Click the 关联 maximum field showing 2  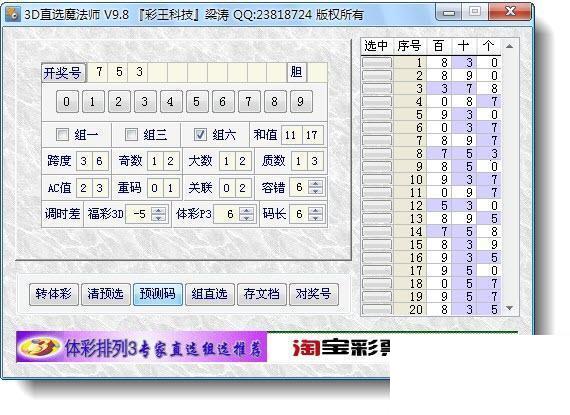click(242, 188)
